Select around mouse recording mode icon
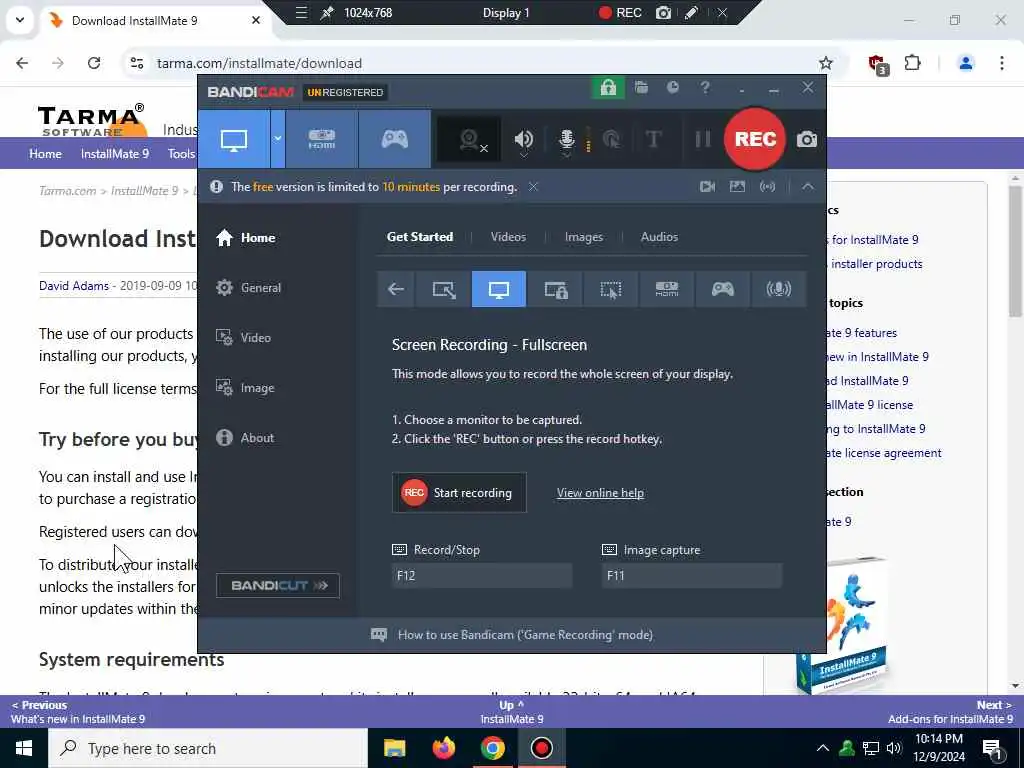The width and height of the screenshot is (1024, 768). (611, 289)
